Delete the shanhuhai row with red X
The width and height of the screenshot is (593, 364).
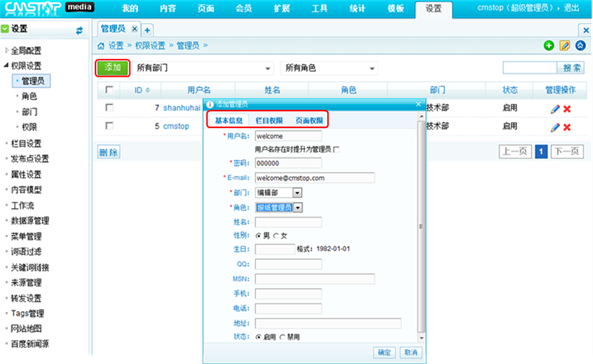567,109
